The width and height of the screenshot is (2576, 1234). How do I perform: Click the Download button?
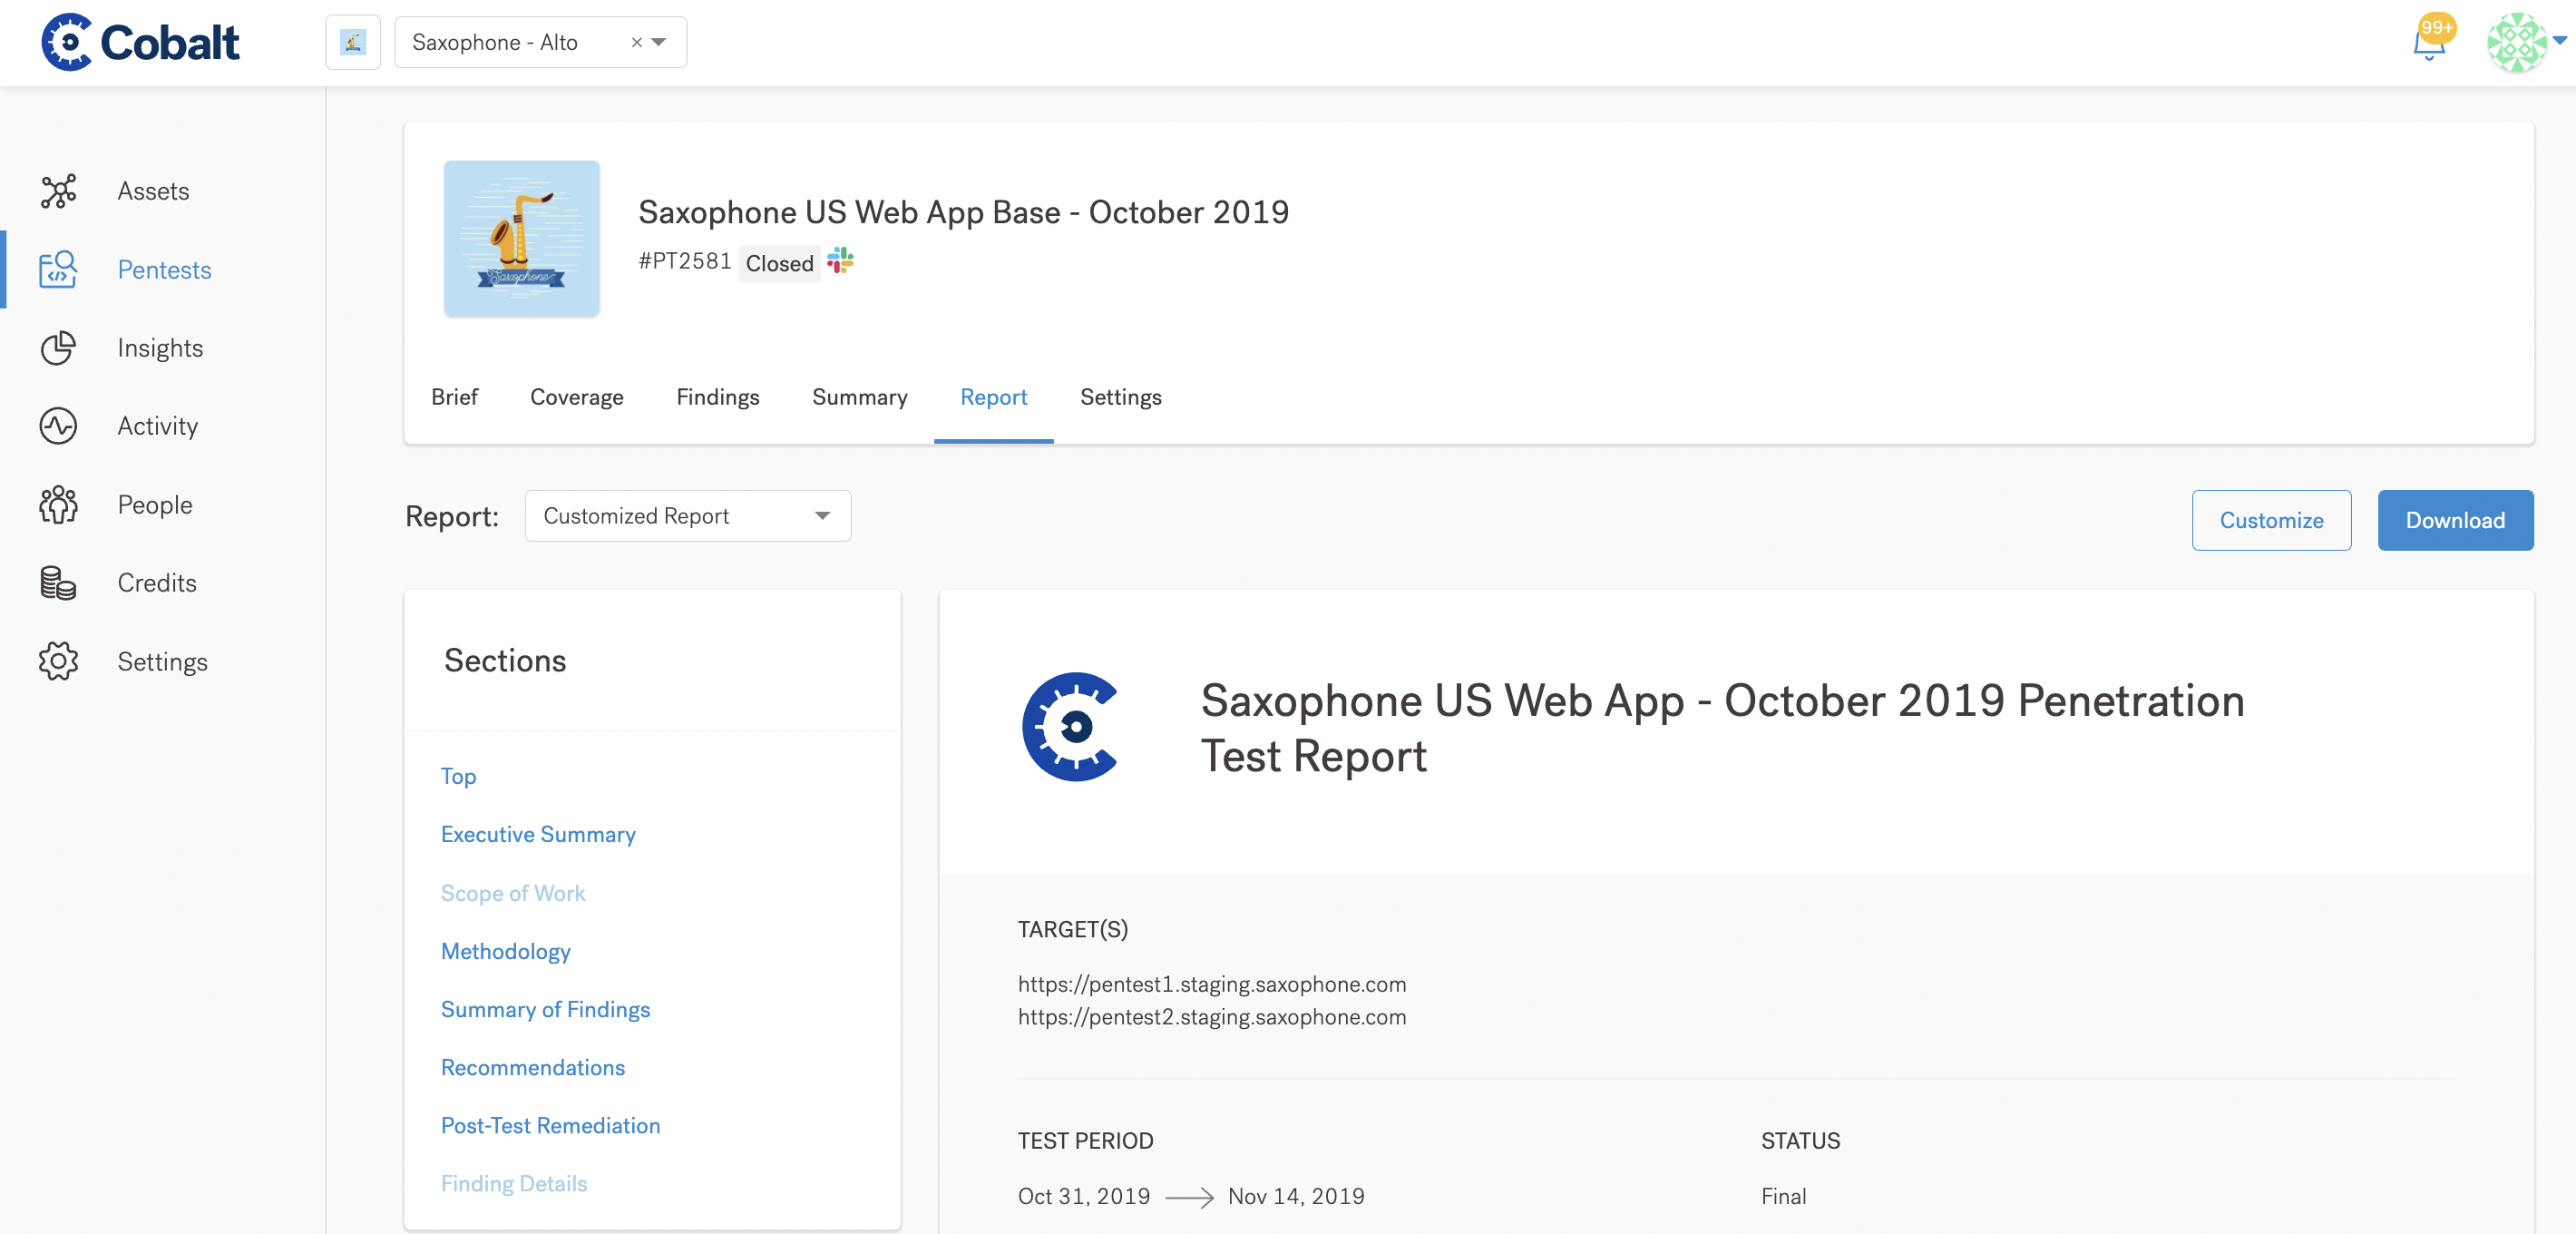pos(2455,520)
